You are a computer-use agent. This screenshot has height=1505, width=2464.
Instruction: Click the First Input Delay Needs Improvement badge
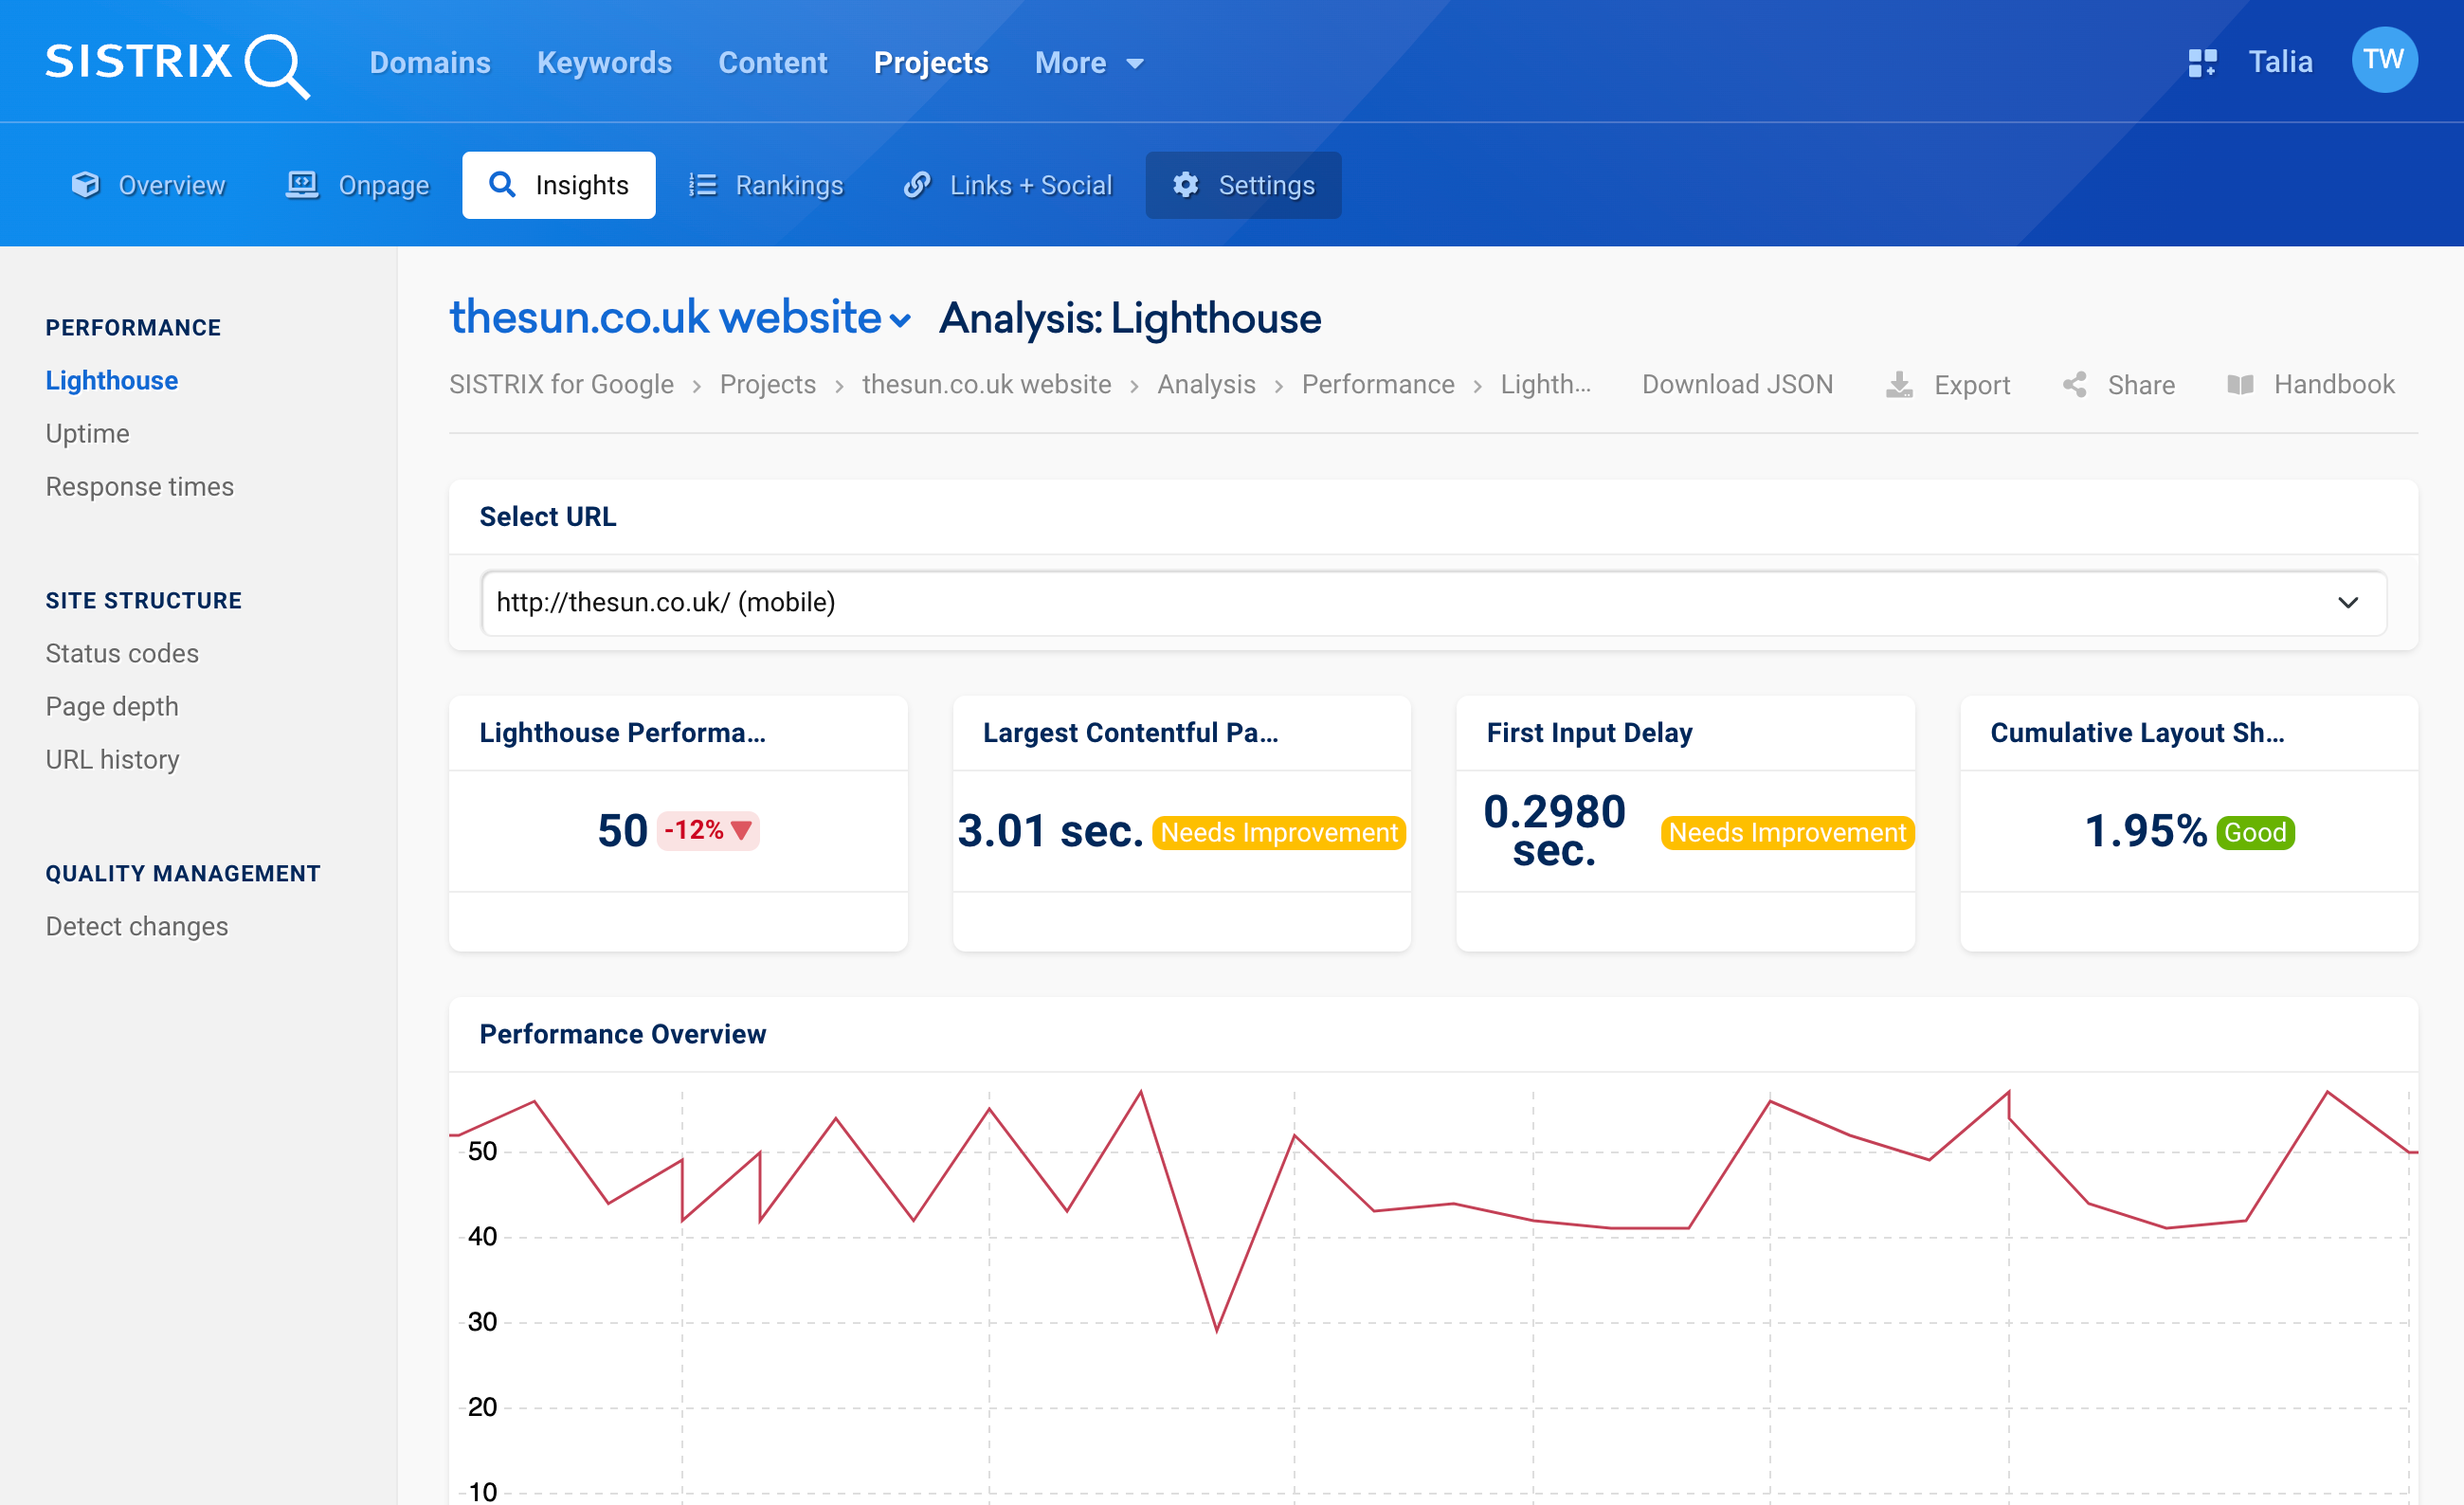1787,832
